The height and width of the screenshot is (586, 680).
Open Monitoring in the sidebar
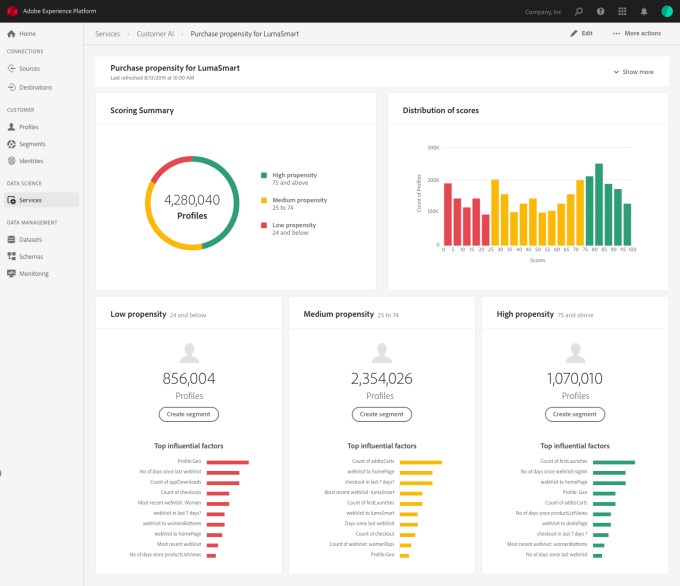pos(33,273)
